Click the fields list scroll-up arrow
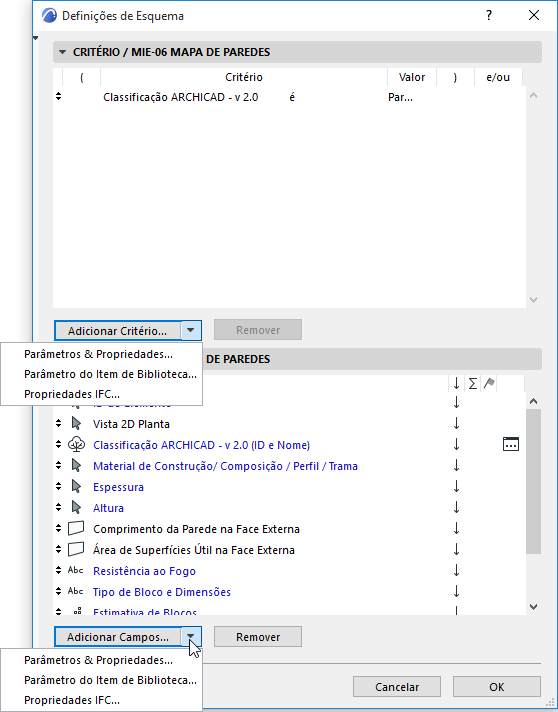 tap(533, 401)
